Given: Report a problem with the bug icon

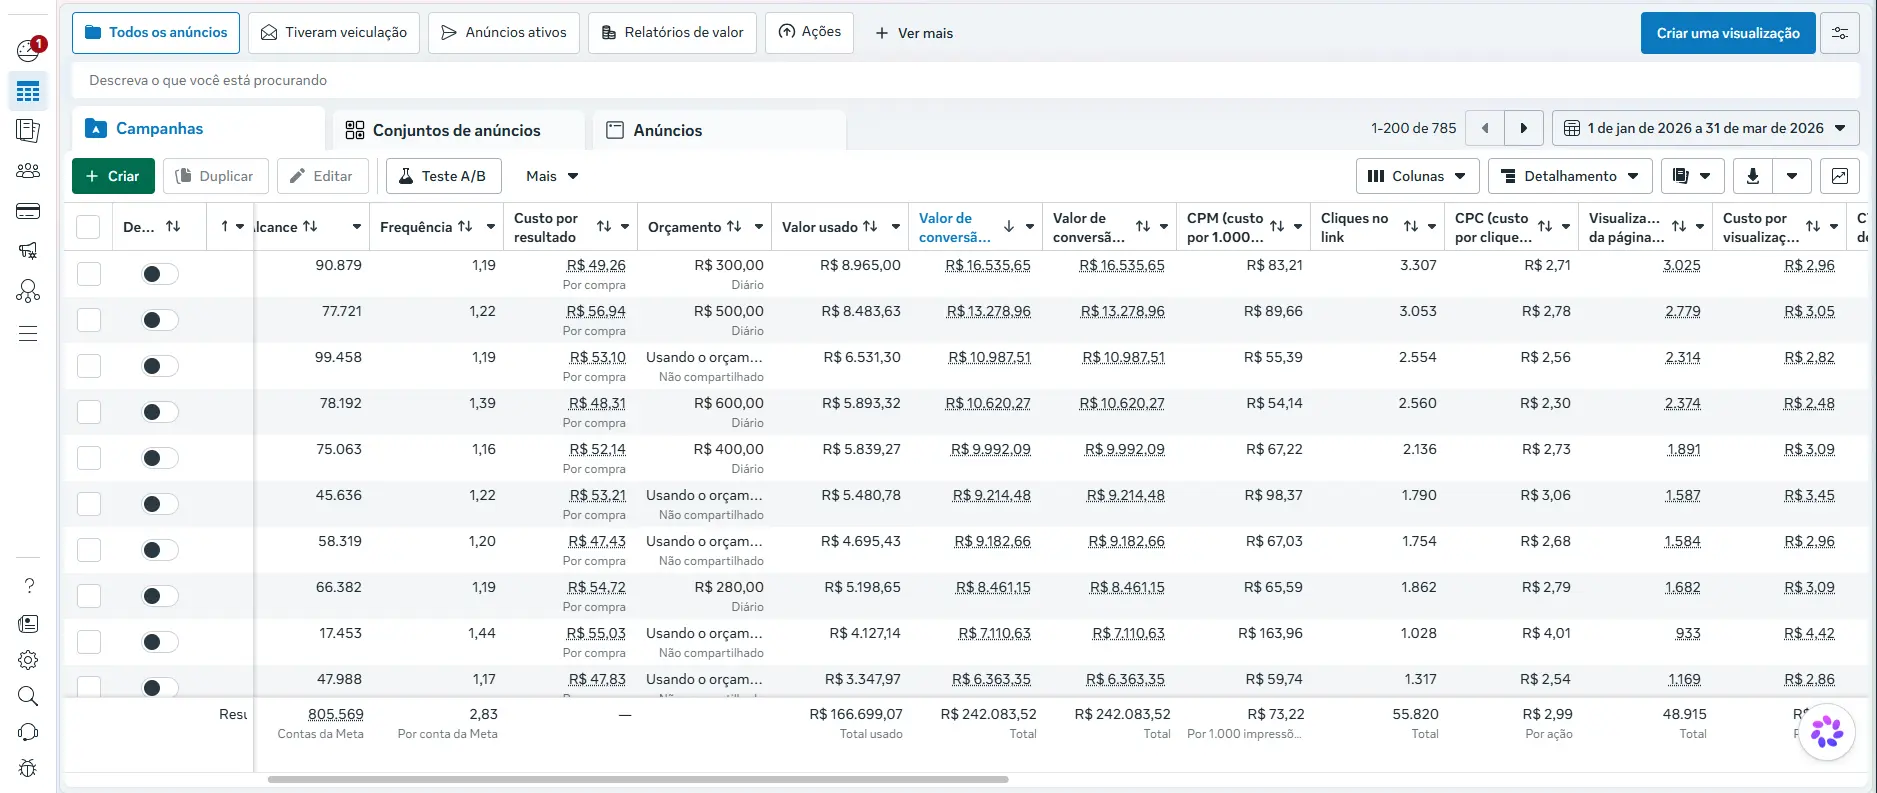Looking at the screenshot, I should (28, 768).
